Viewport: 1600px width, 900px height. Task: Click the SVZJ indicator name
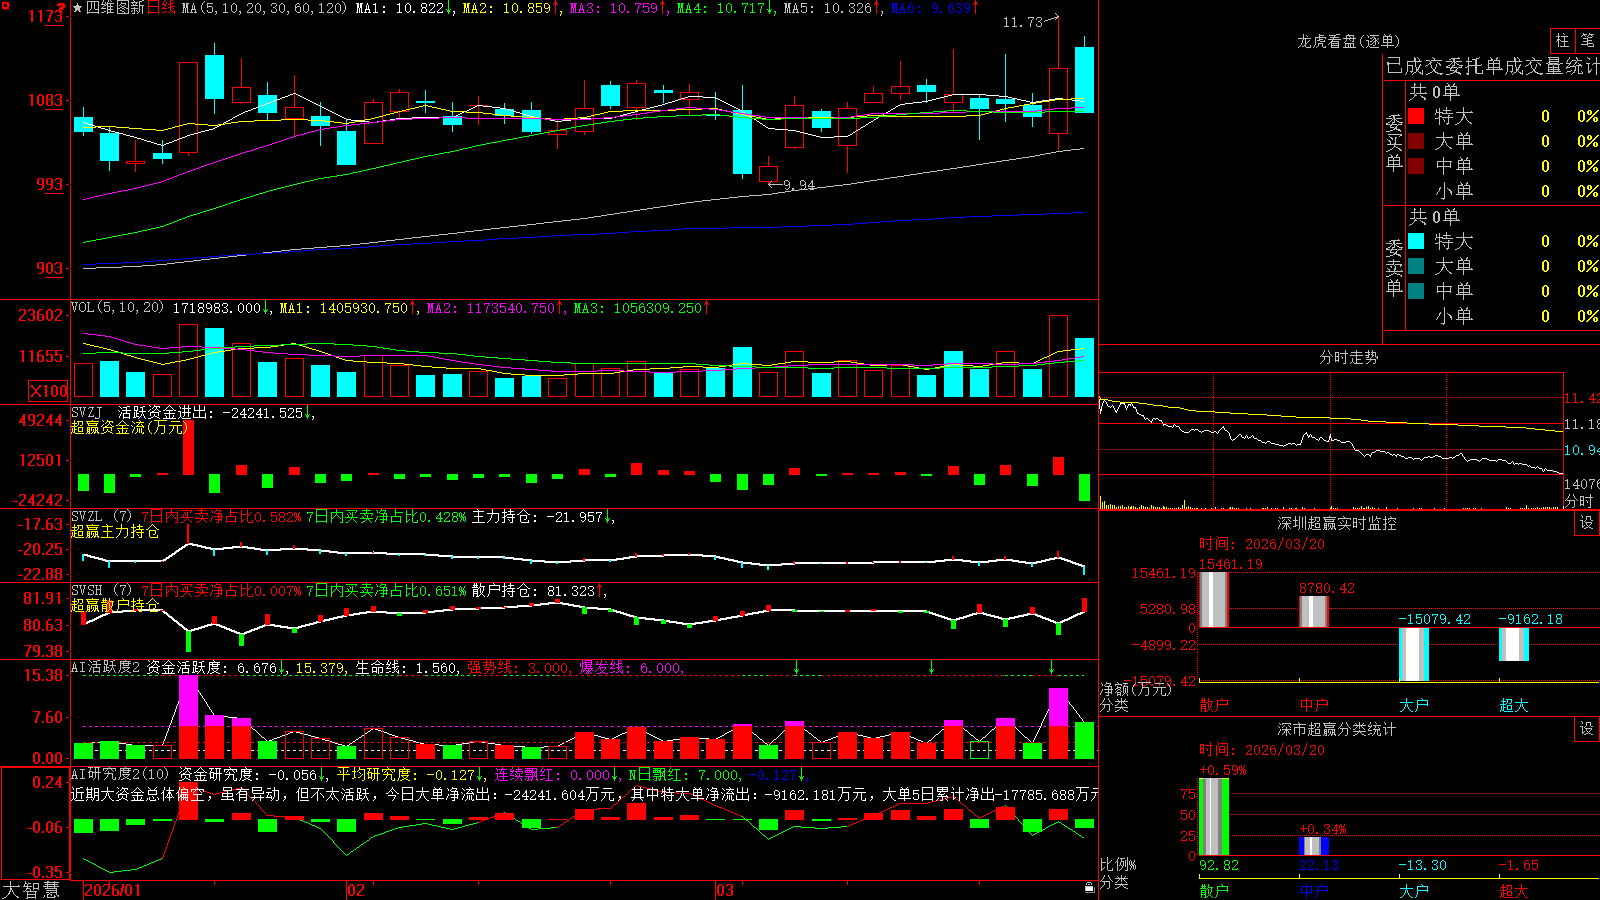(87, 413)
